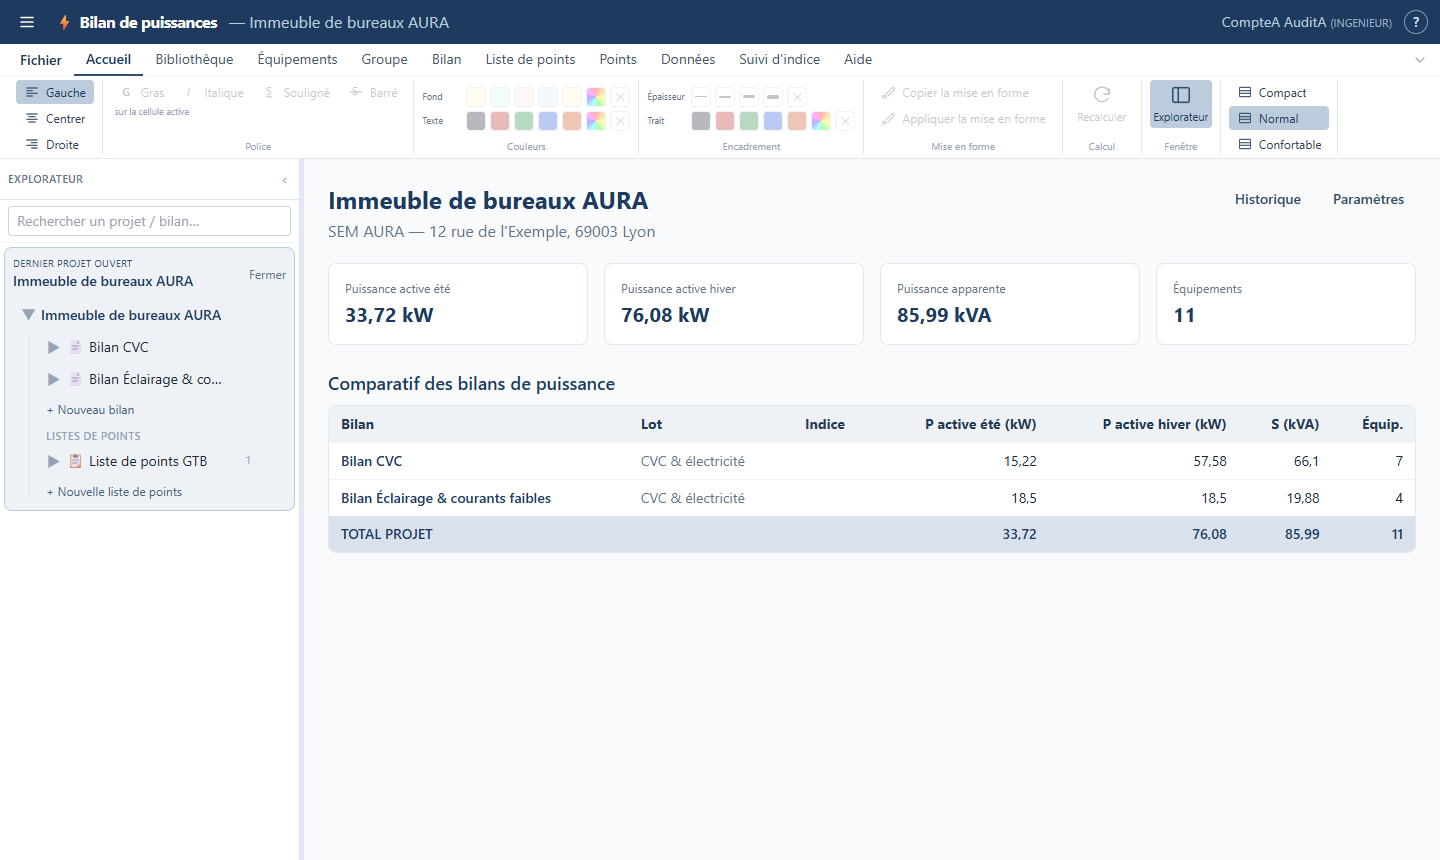1440x860 pixels.
Task: Align text center with Centrer
Action: pos(55,118)
